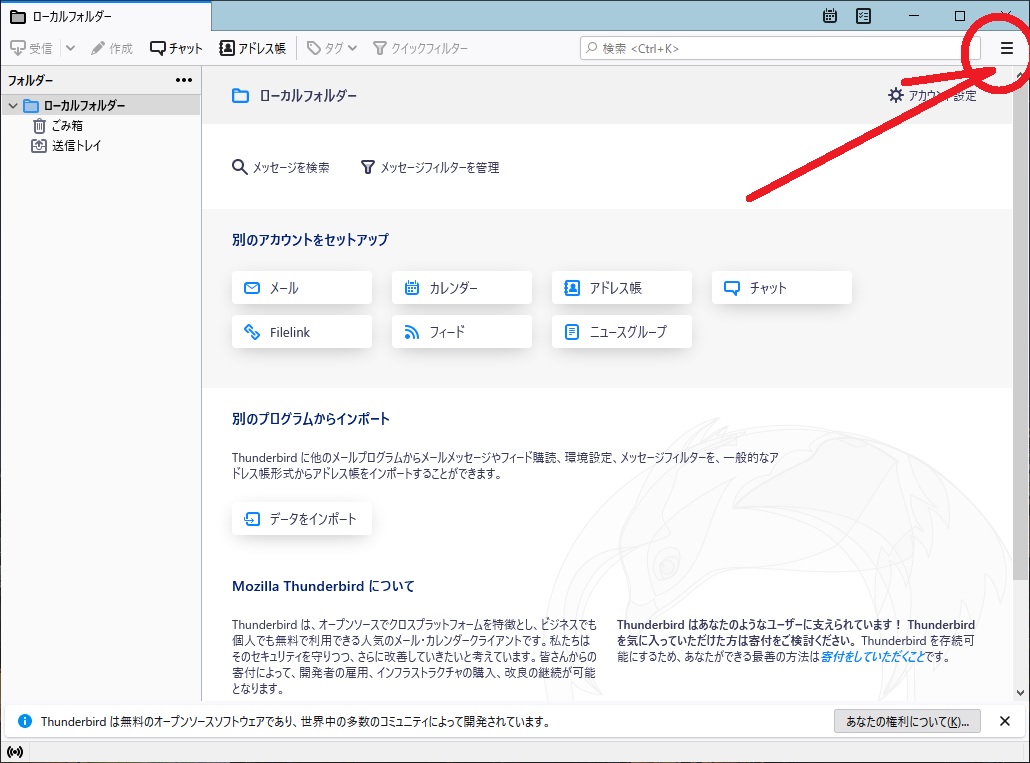
Task: Collapse the ローカルフォルダー tree node
Action: [13, 105]
